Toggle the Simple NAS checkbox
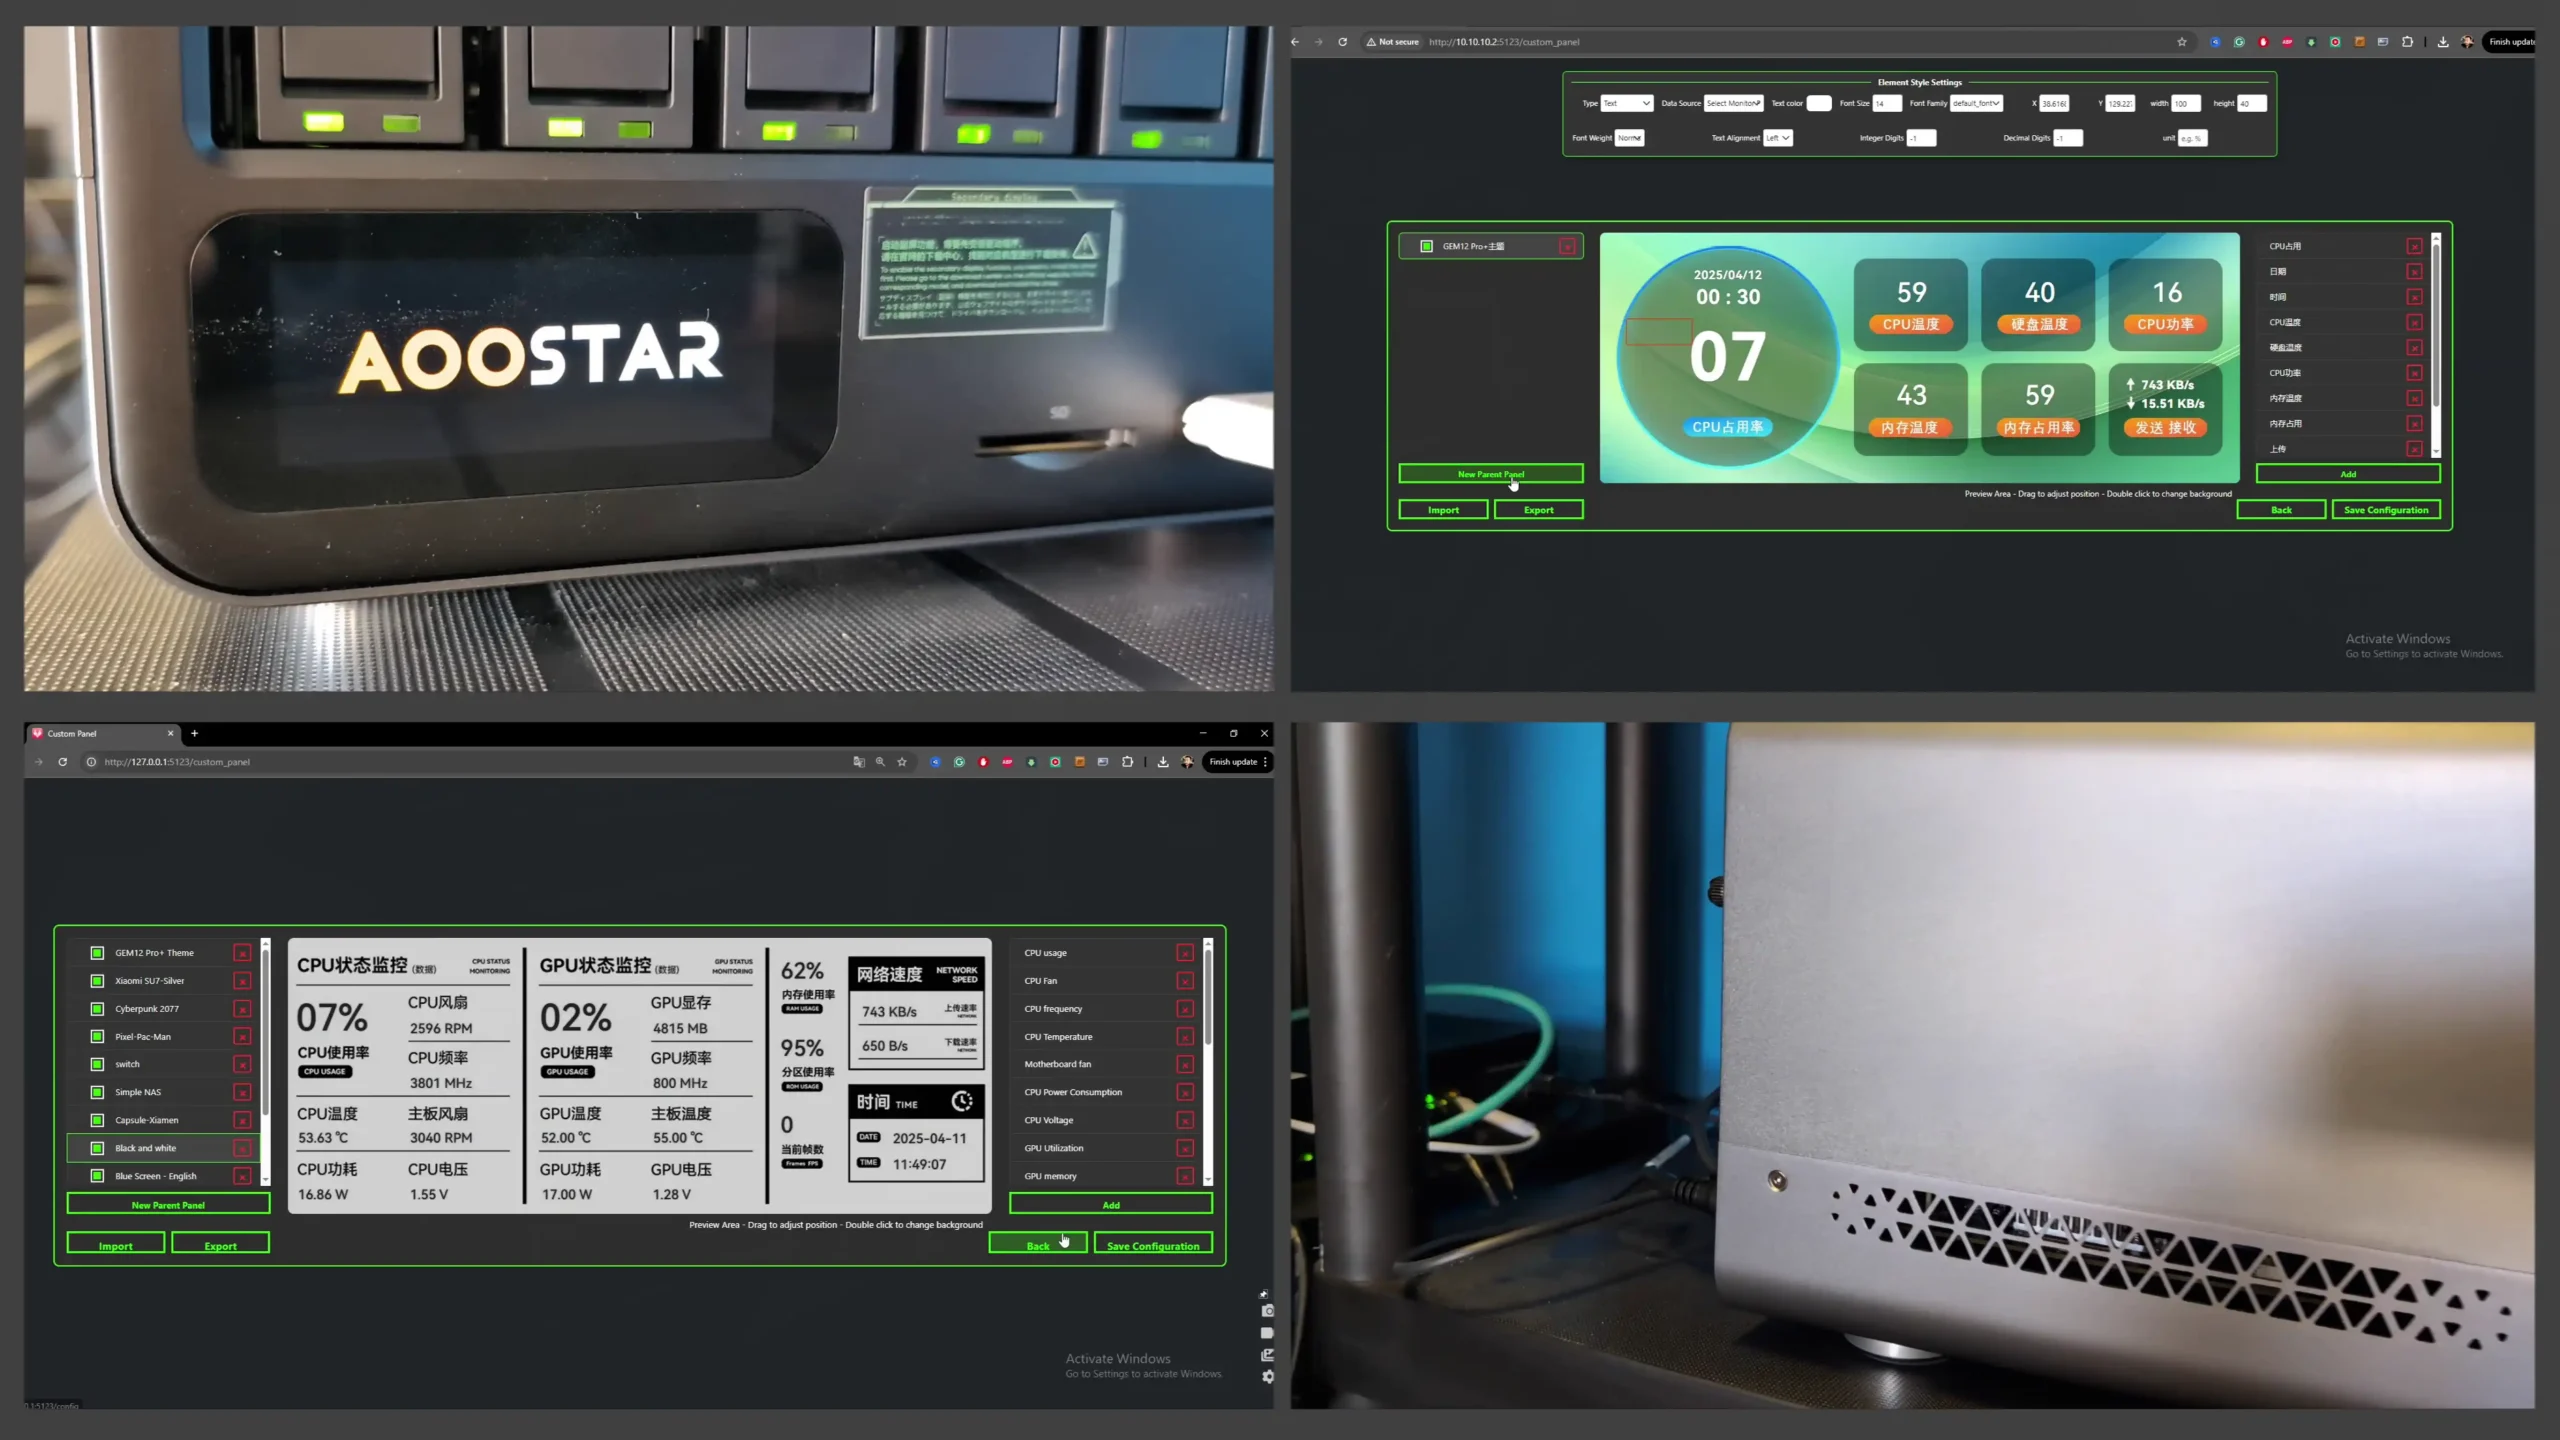This screenshot has width=2560, height=1440. point(97,1092)
